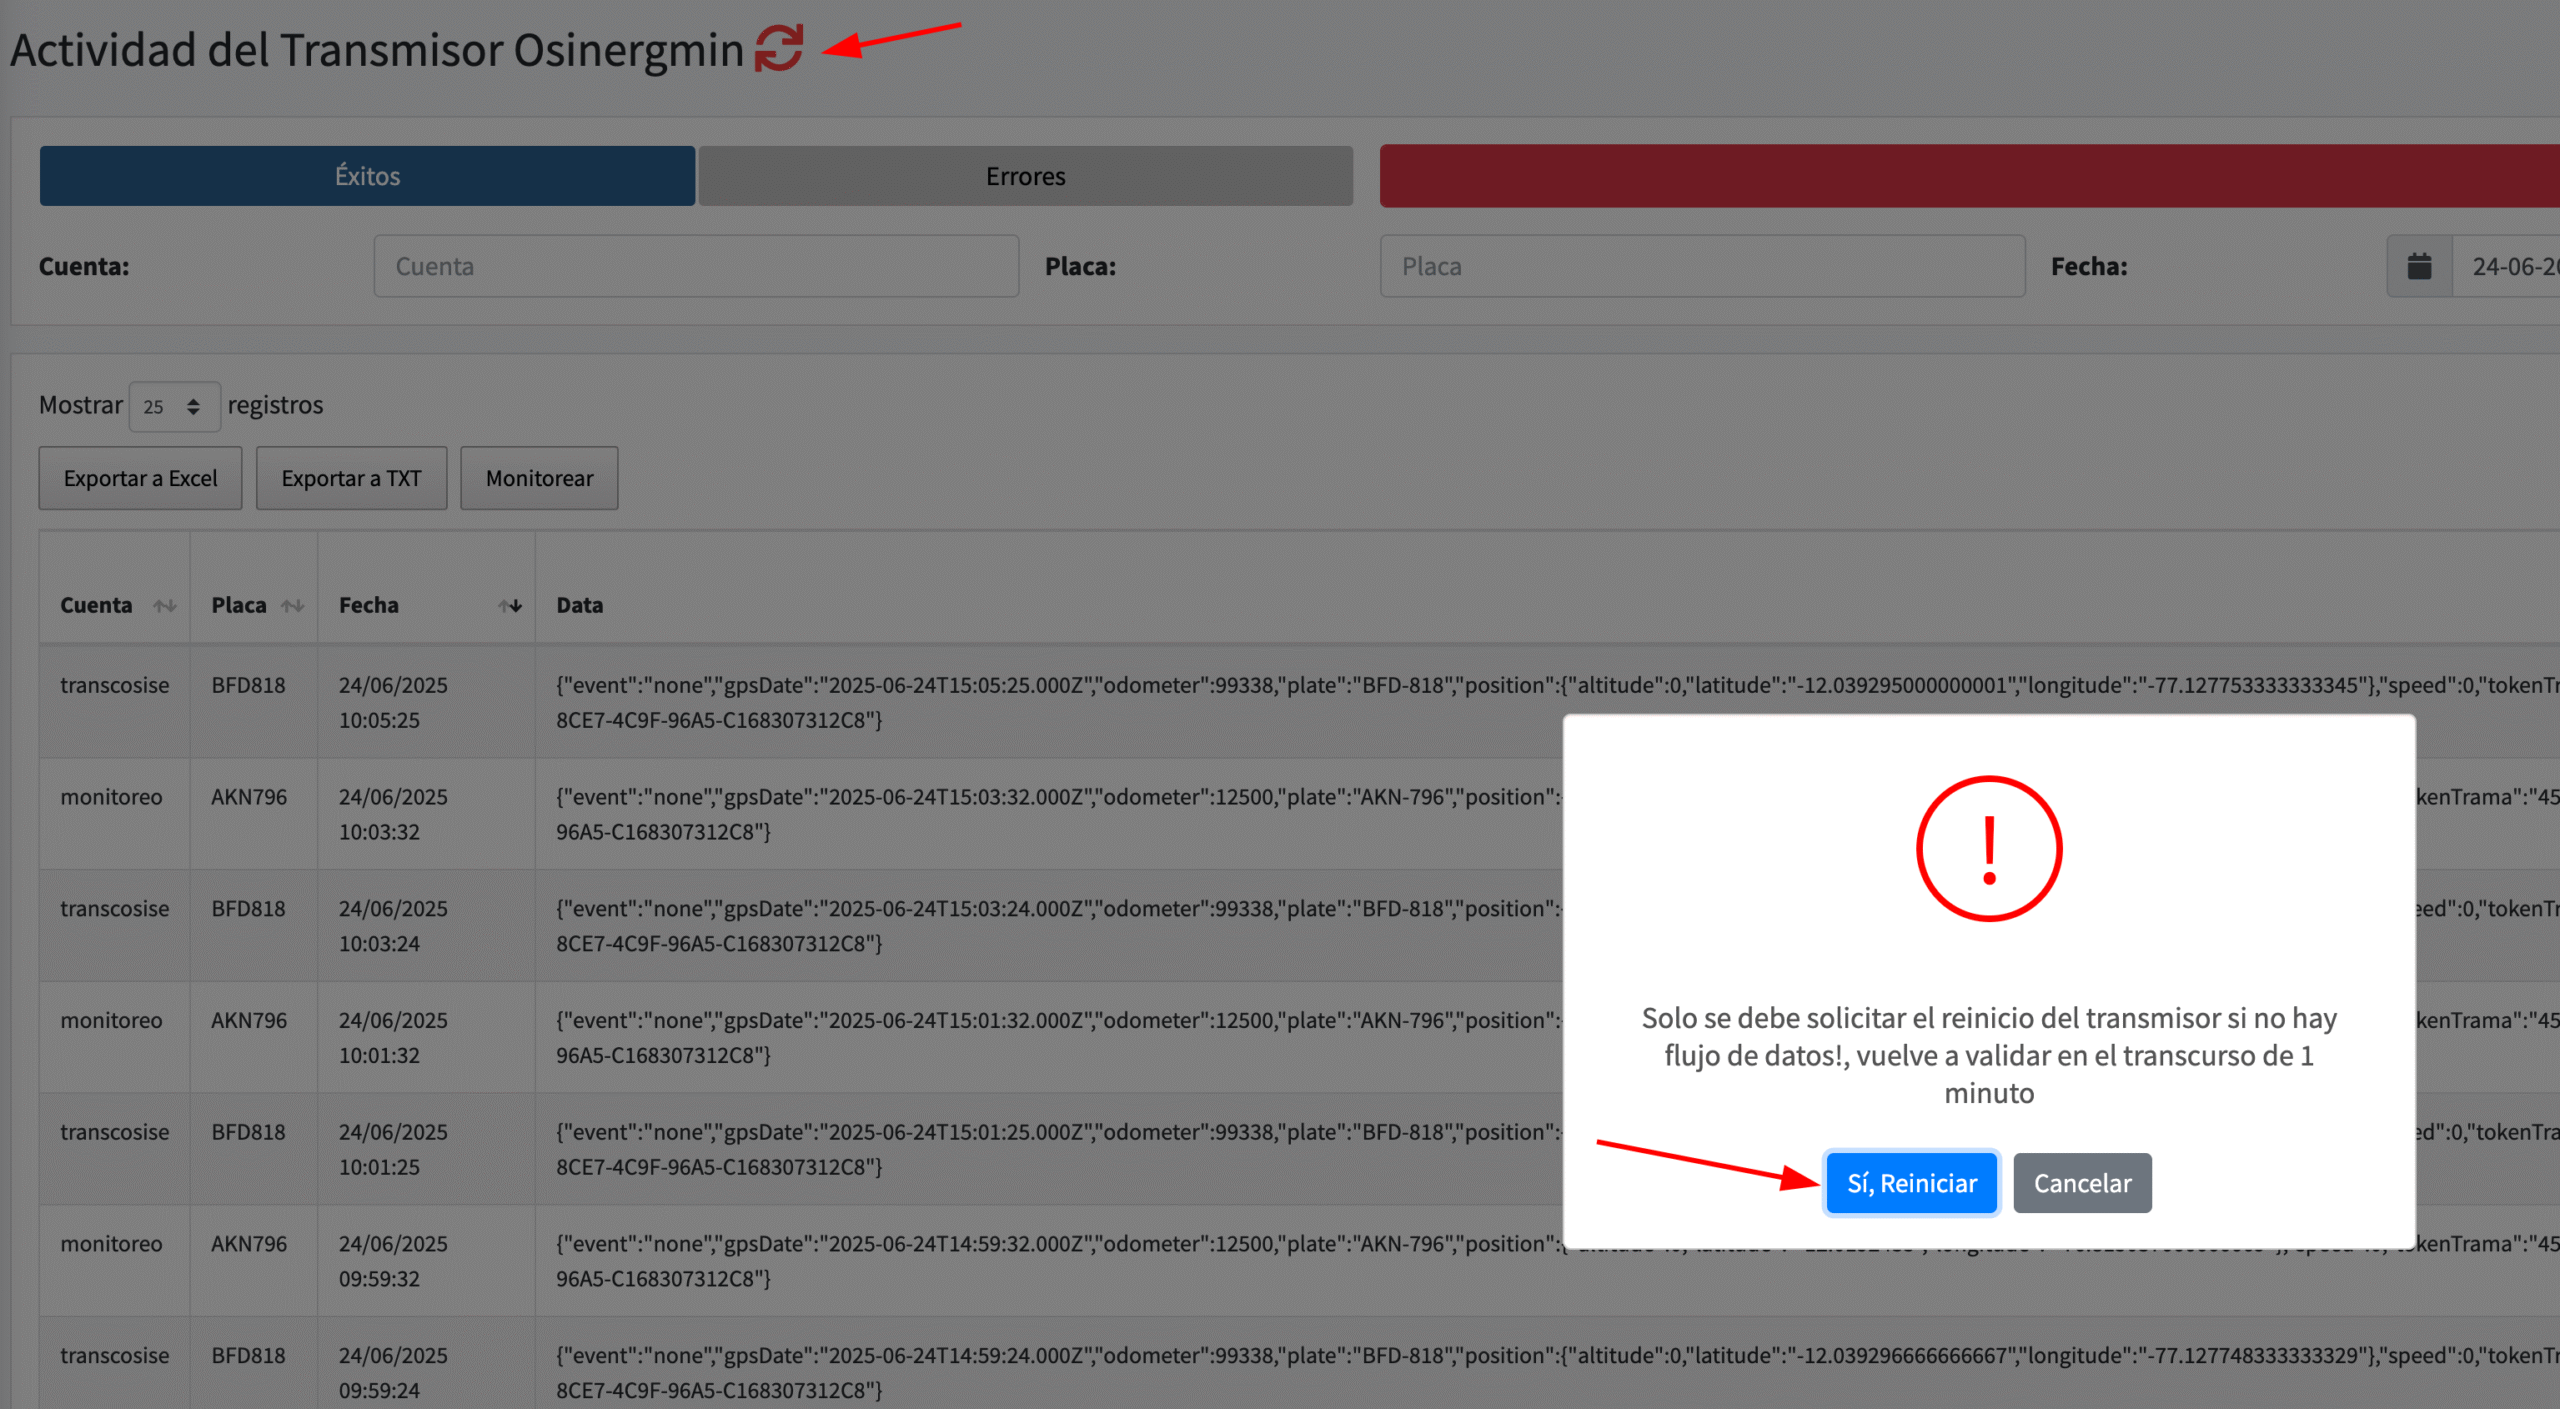Focus the Cuenta filter input field
The width and height of the screenshot is (2560, 1409).
click(696, 266)
